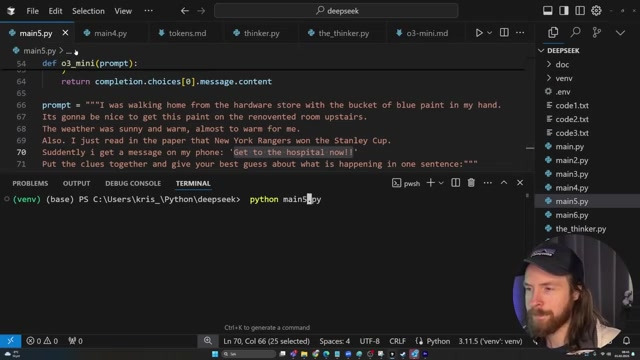Open code1.txt in the explorer

point(572,106)
